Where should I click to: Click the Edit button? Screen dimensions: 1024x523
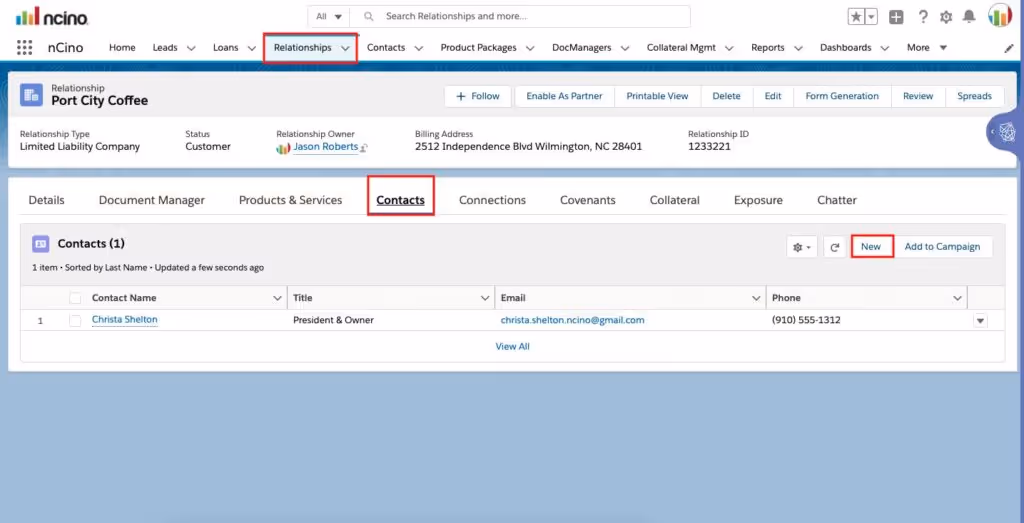tap(773, 96)
